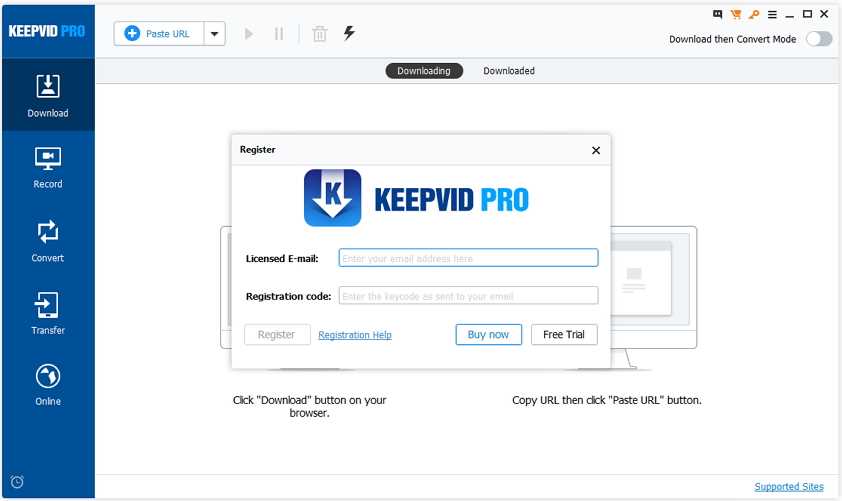
Task: Click the Free Trial button
Action: point(564,335)
